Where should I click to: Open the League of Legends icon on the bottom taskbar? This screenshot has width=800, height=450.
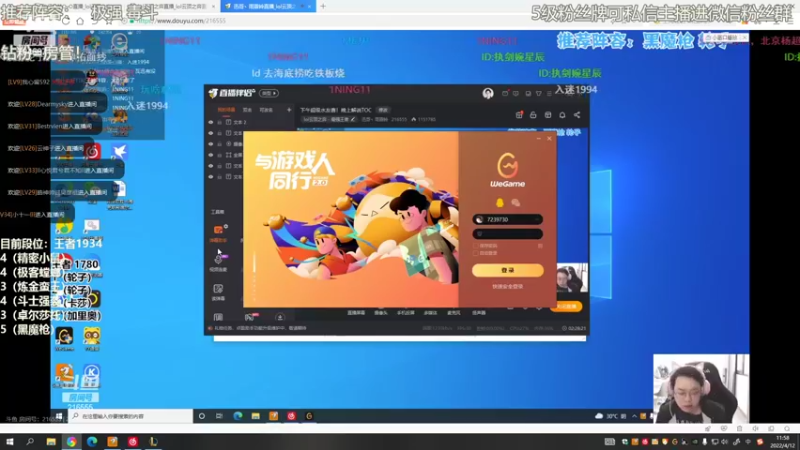pos(153,442)
